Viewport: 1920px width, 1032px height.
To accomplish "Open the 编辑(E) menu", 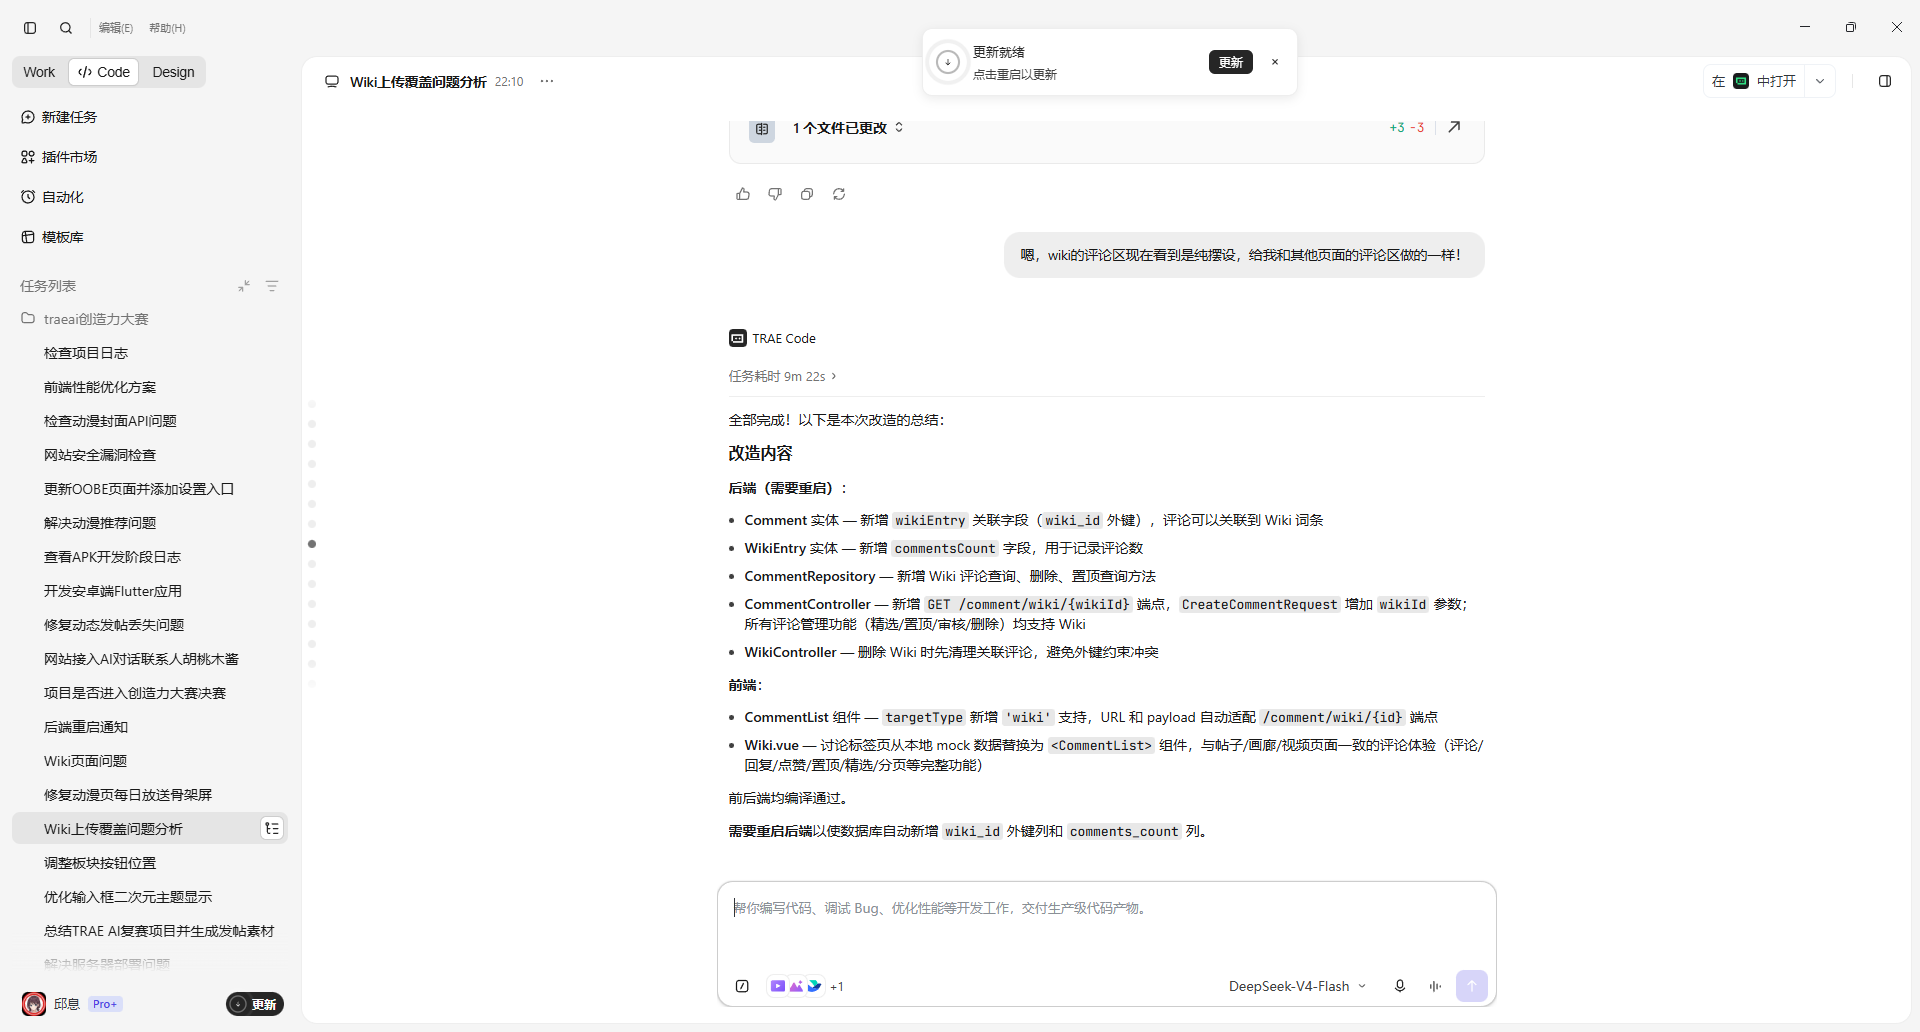I will tap(116, 28).
